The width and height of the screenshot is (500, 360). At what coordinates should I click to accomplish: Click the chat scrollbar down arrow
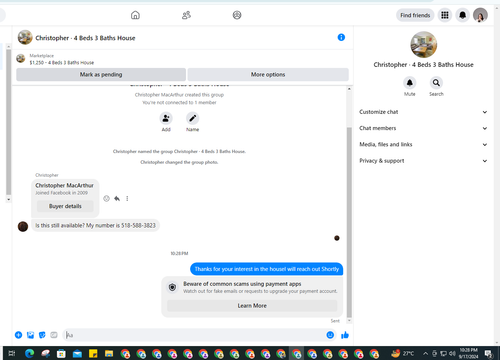point(349,321)
